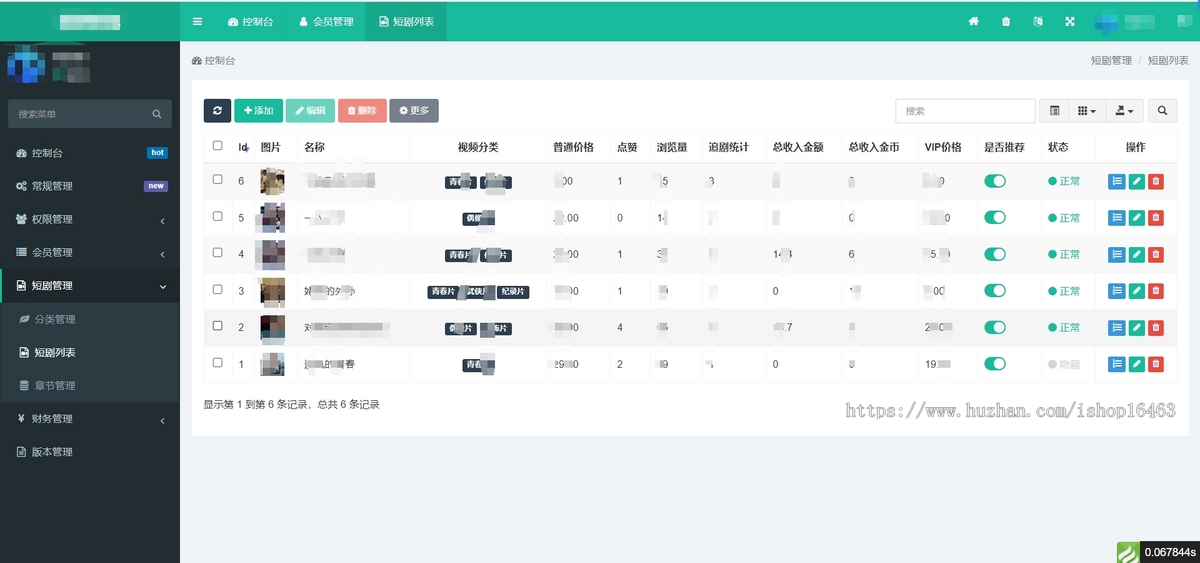Click the refresh table button
This screenshot has width=1200, height=563.
pyautogui.click(x=217, y=110)
